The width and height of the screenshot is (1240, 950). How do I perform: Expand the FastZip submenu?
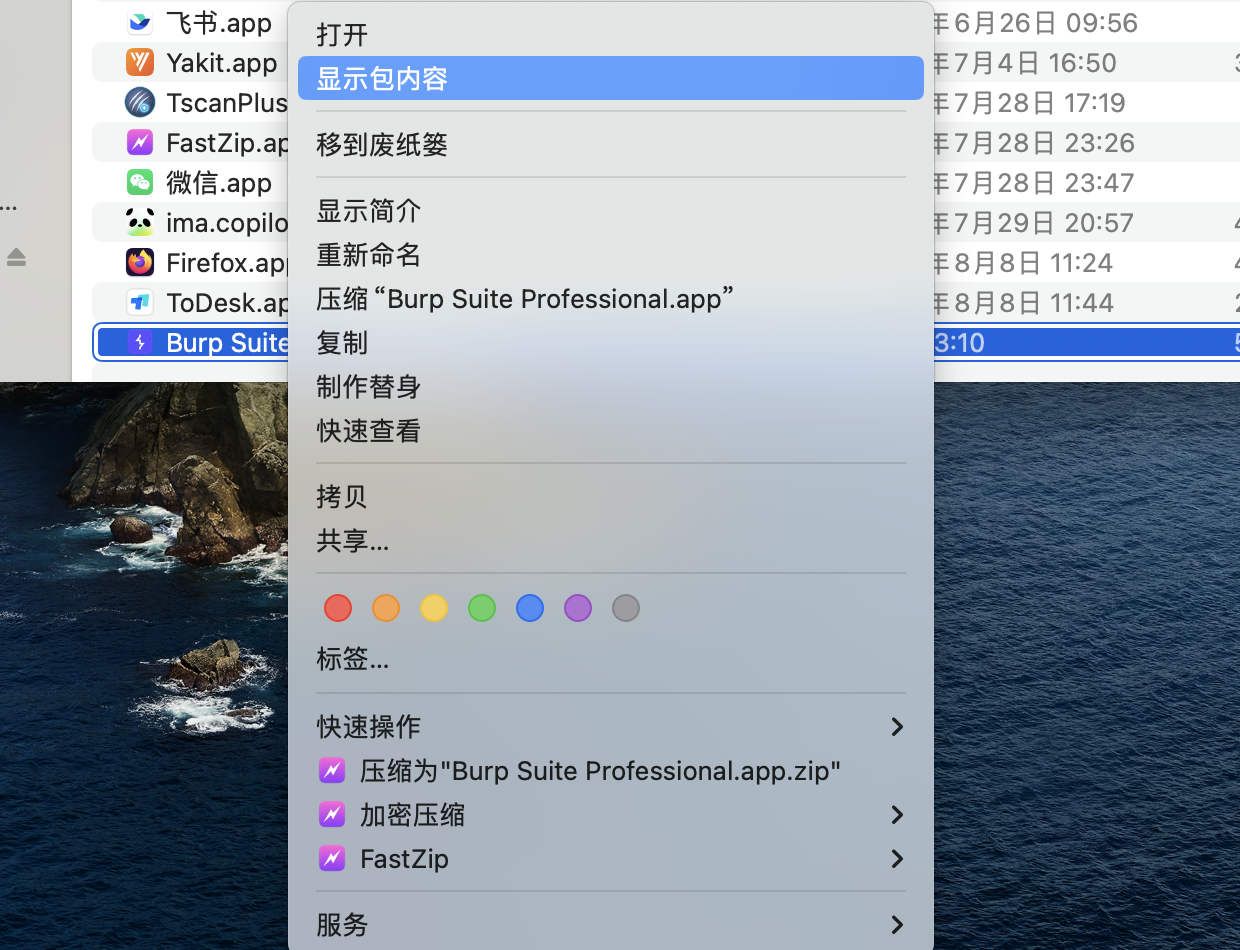[611, 859]
